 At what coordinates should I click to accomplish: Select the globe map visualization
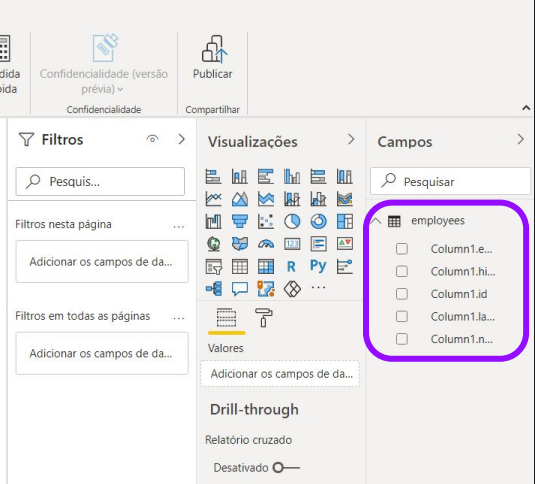214,244
